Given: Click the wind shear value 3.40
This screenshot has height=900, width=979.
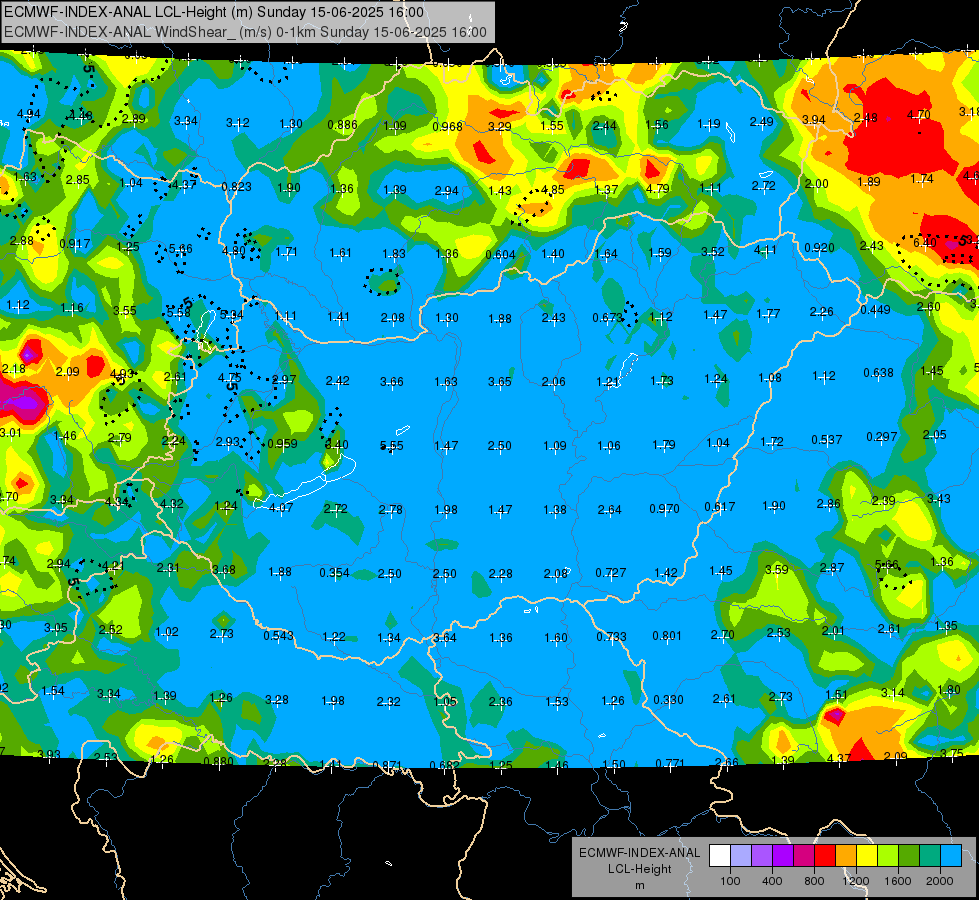Looking at the screenshot, I should (x=337, y=444).
